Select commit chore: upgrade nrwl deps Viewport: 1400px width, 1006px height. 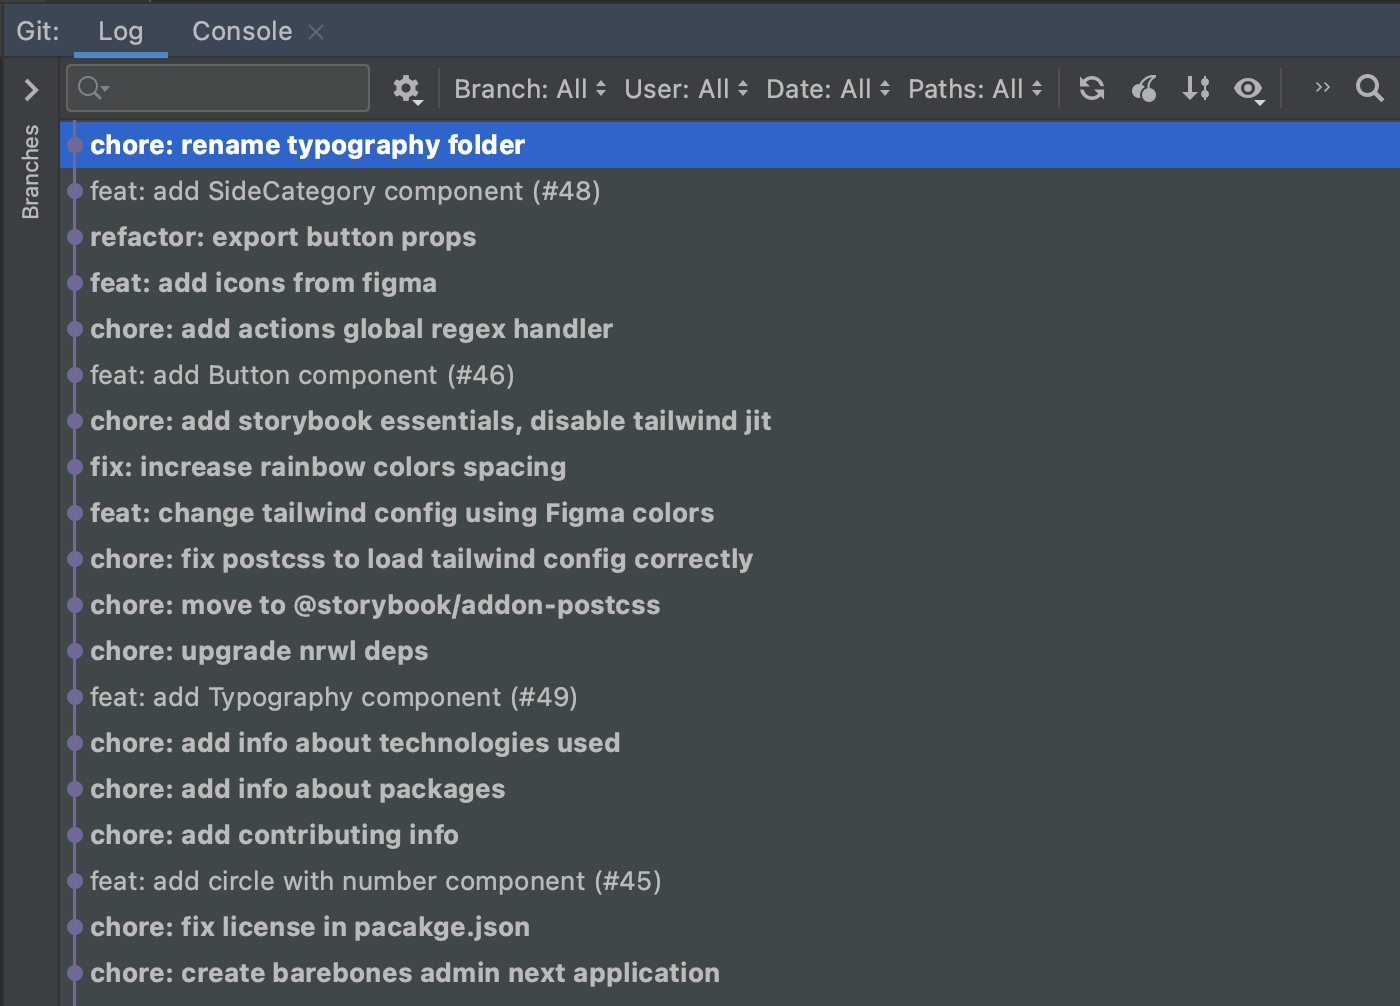point(259,651)
